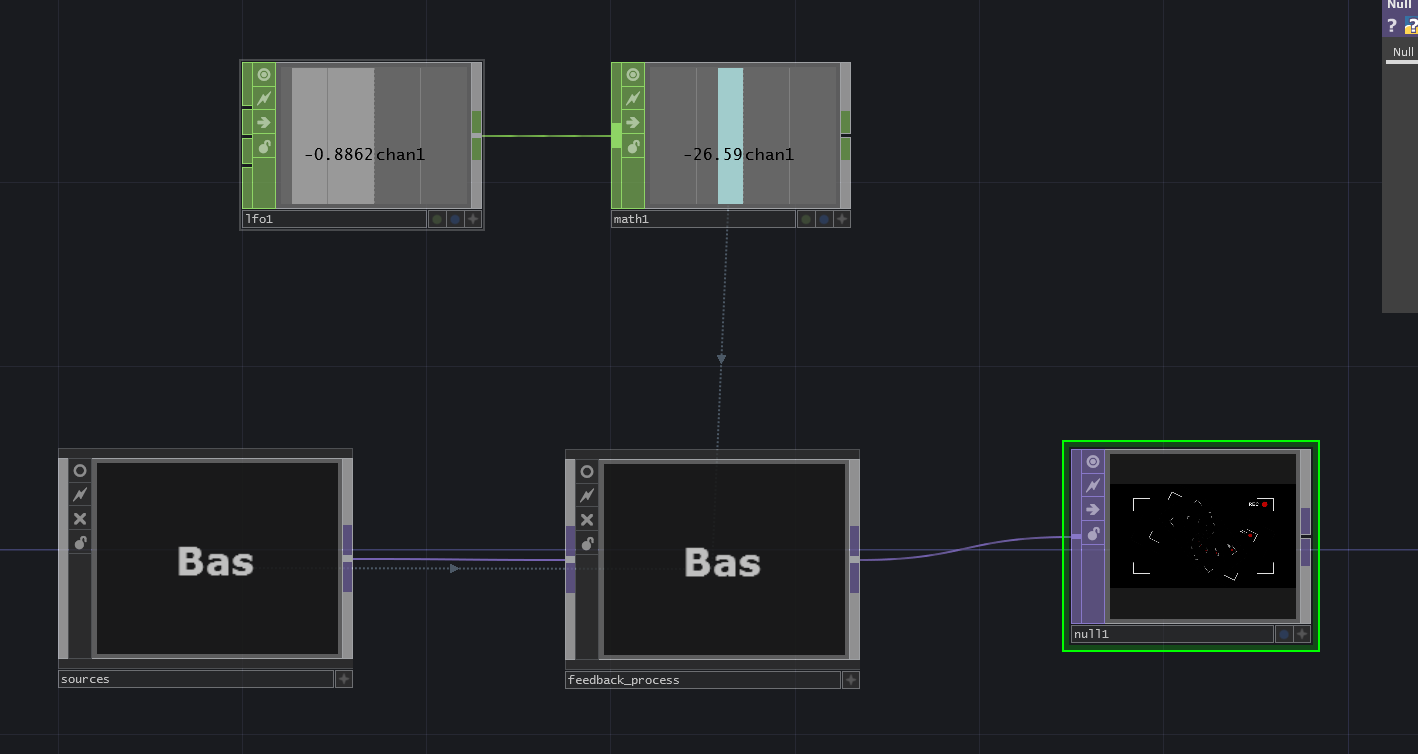
Task: Toggle the viewer active flag on math1
Action: (x=632, y=74)
